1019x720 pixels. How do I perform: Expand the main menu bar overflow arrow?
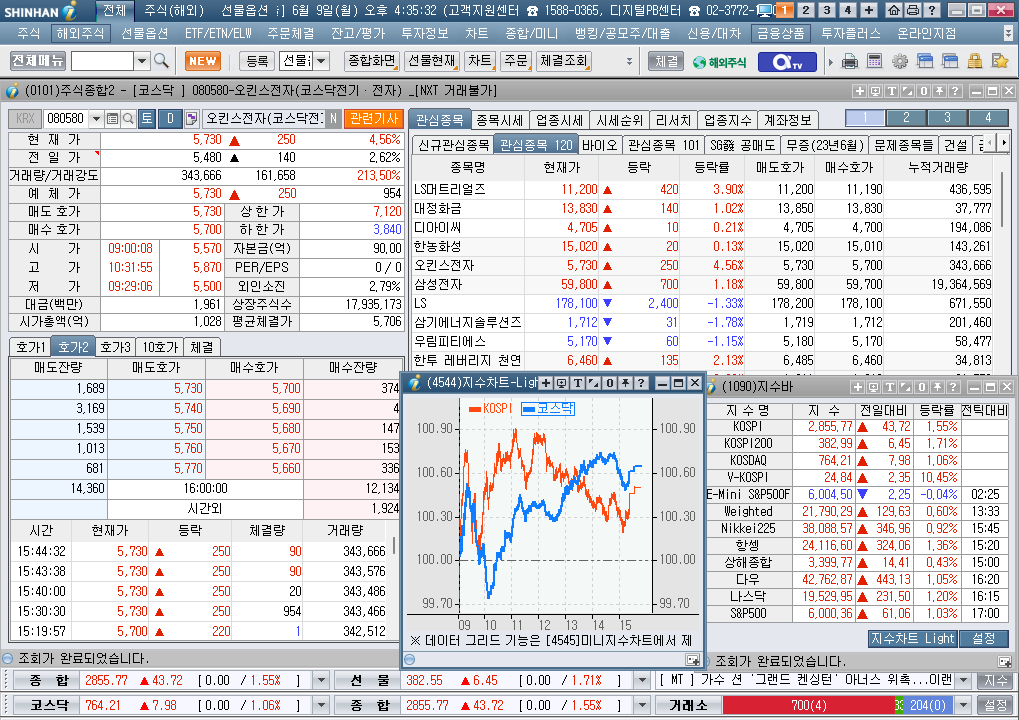tap(1009, 33)
